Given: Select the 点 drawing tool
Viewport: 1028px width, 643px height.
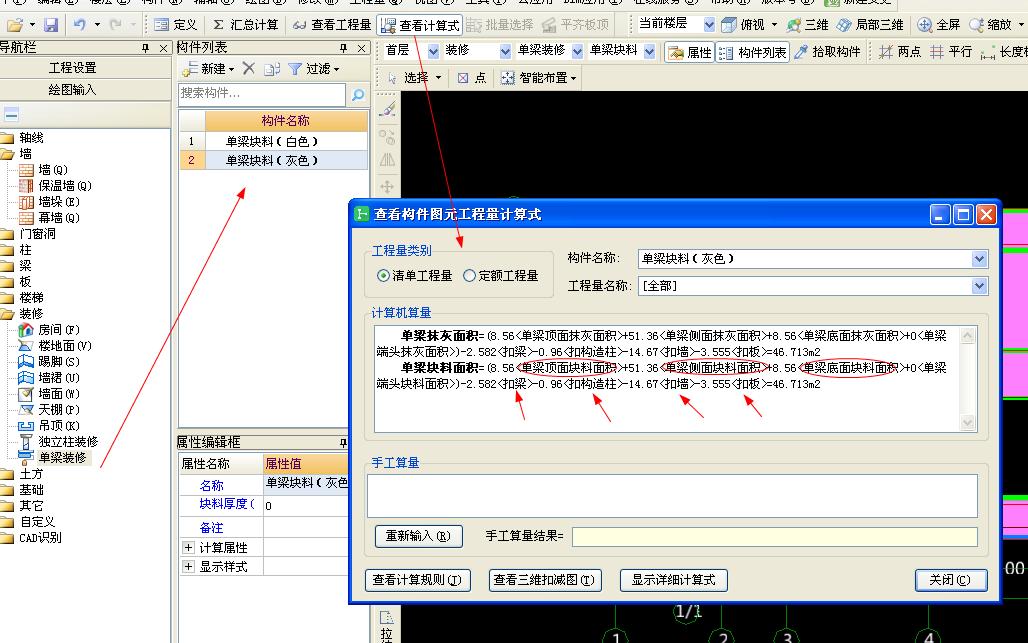Looking at the screenshot, I should pyautogui.click(x=472, y=78).
